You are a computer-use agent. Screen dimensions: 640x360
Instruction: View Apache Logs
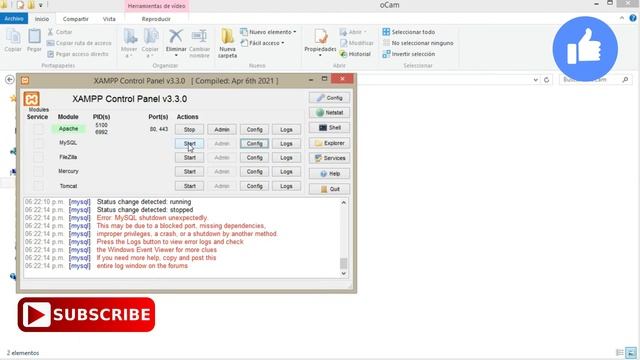287,129
